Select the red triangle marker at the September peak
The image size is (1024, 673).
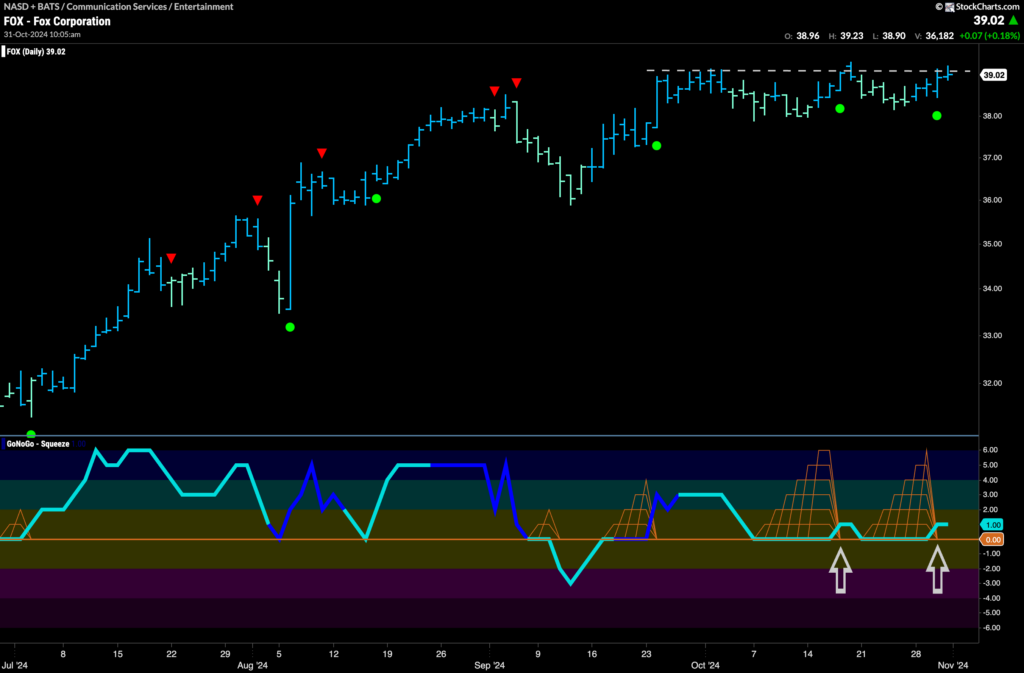tap(515, 80)
